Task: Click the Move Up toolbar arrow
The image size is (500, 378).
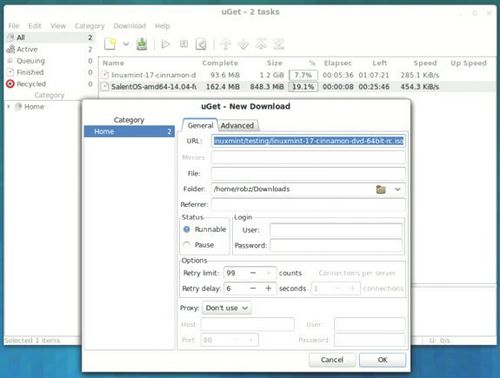Action: [x=226, y=44]
